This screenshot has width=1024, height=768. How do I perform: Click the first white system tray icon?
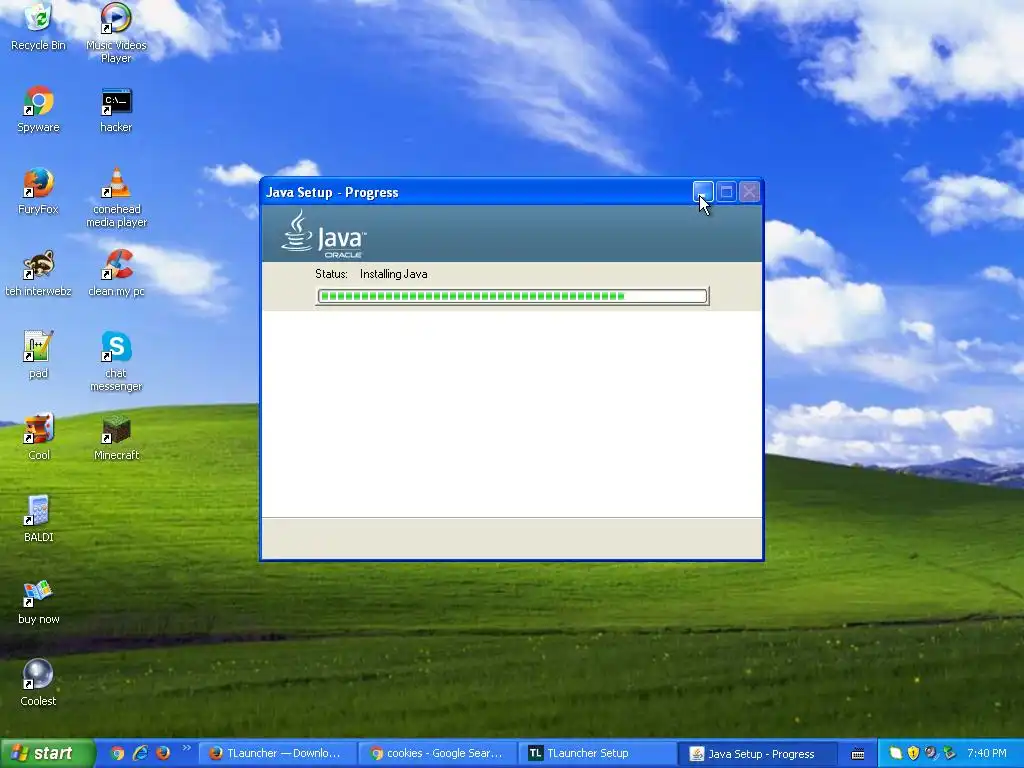pos(895,753)
